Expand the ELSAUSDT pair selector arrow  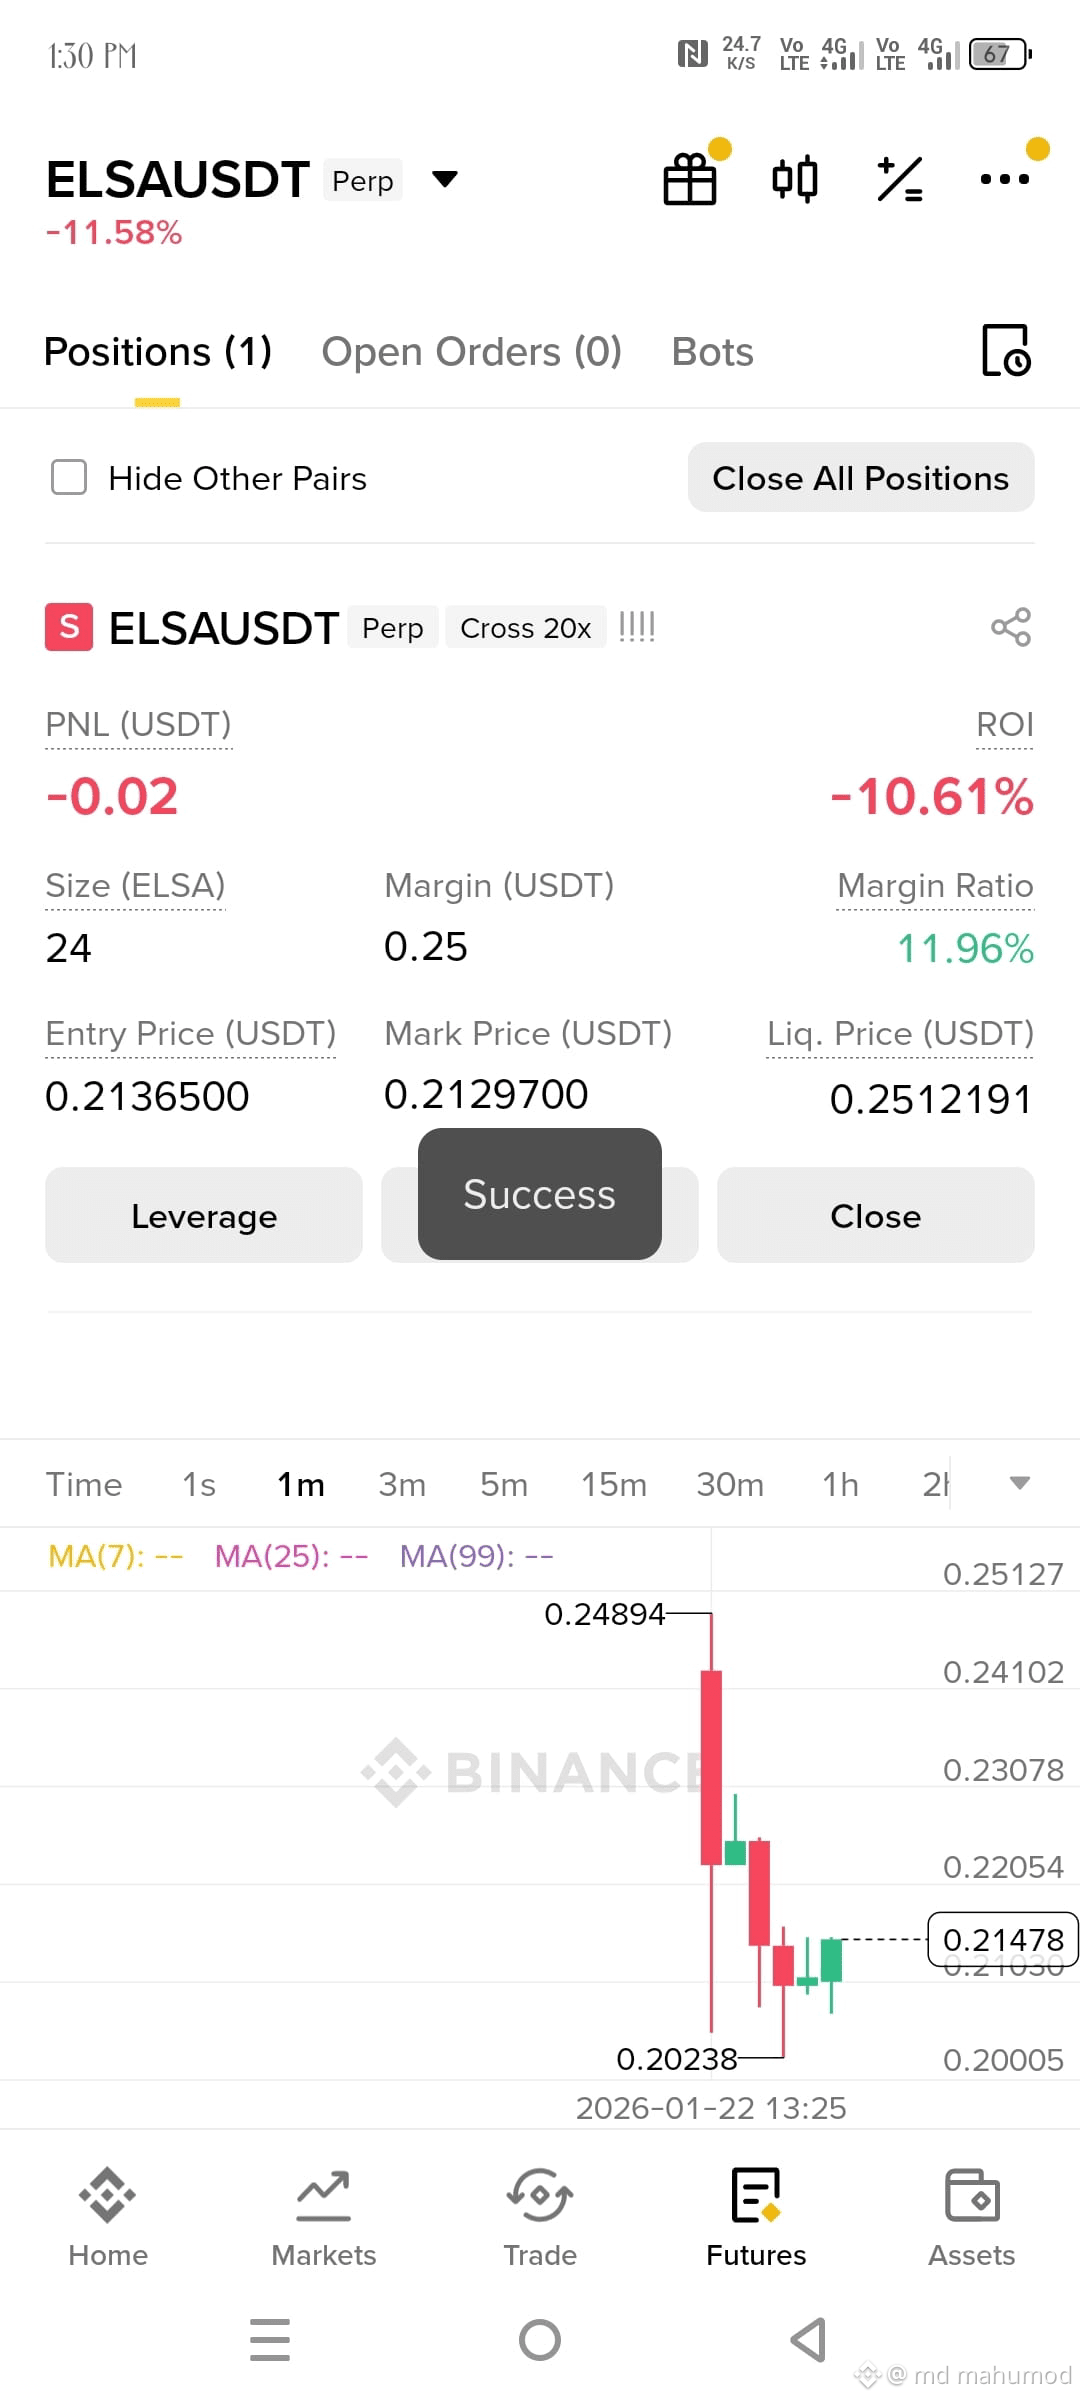click(445, 180)
